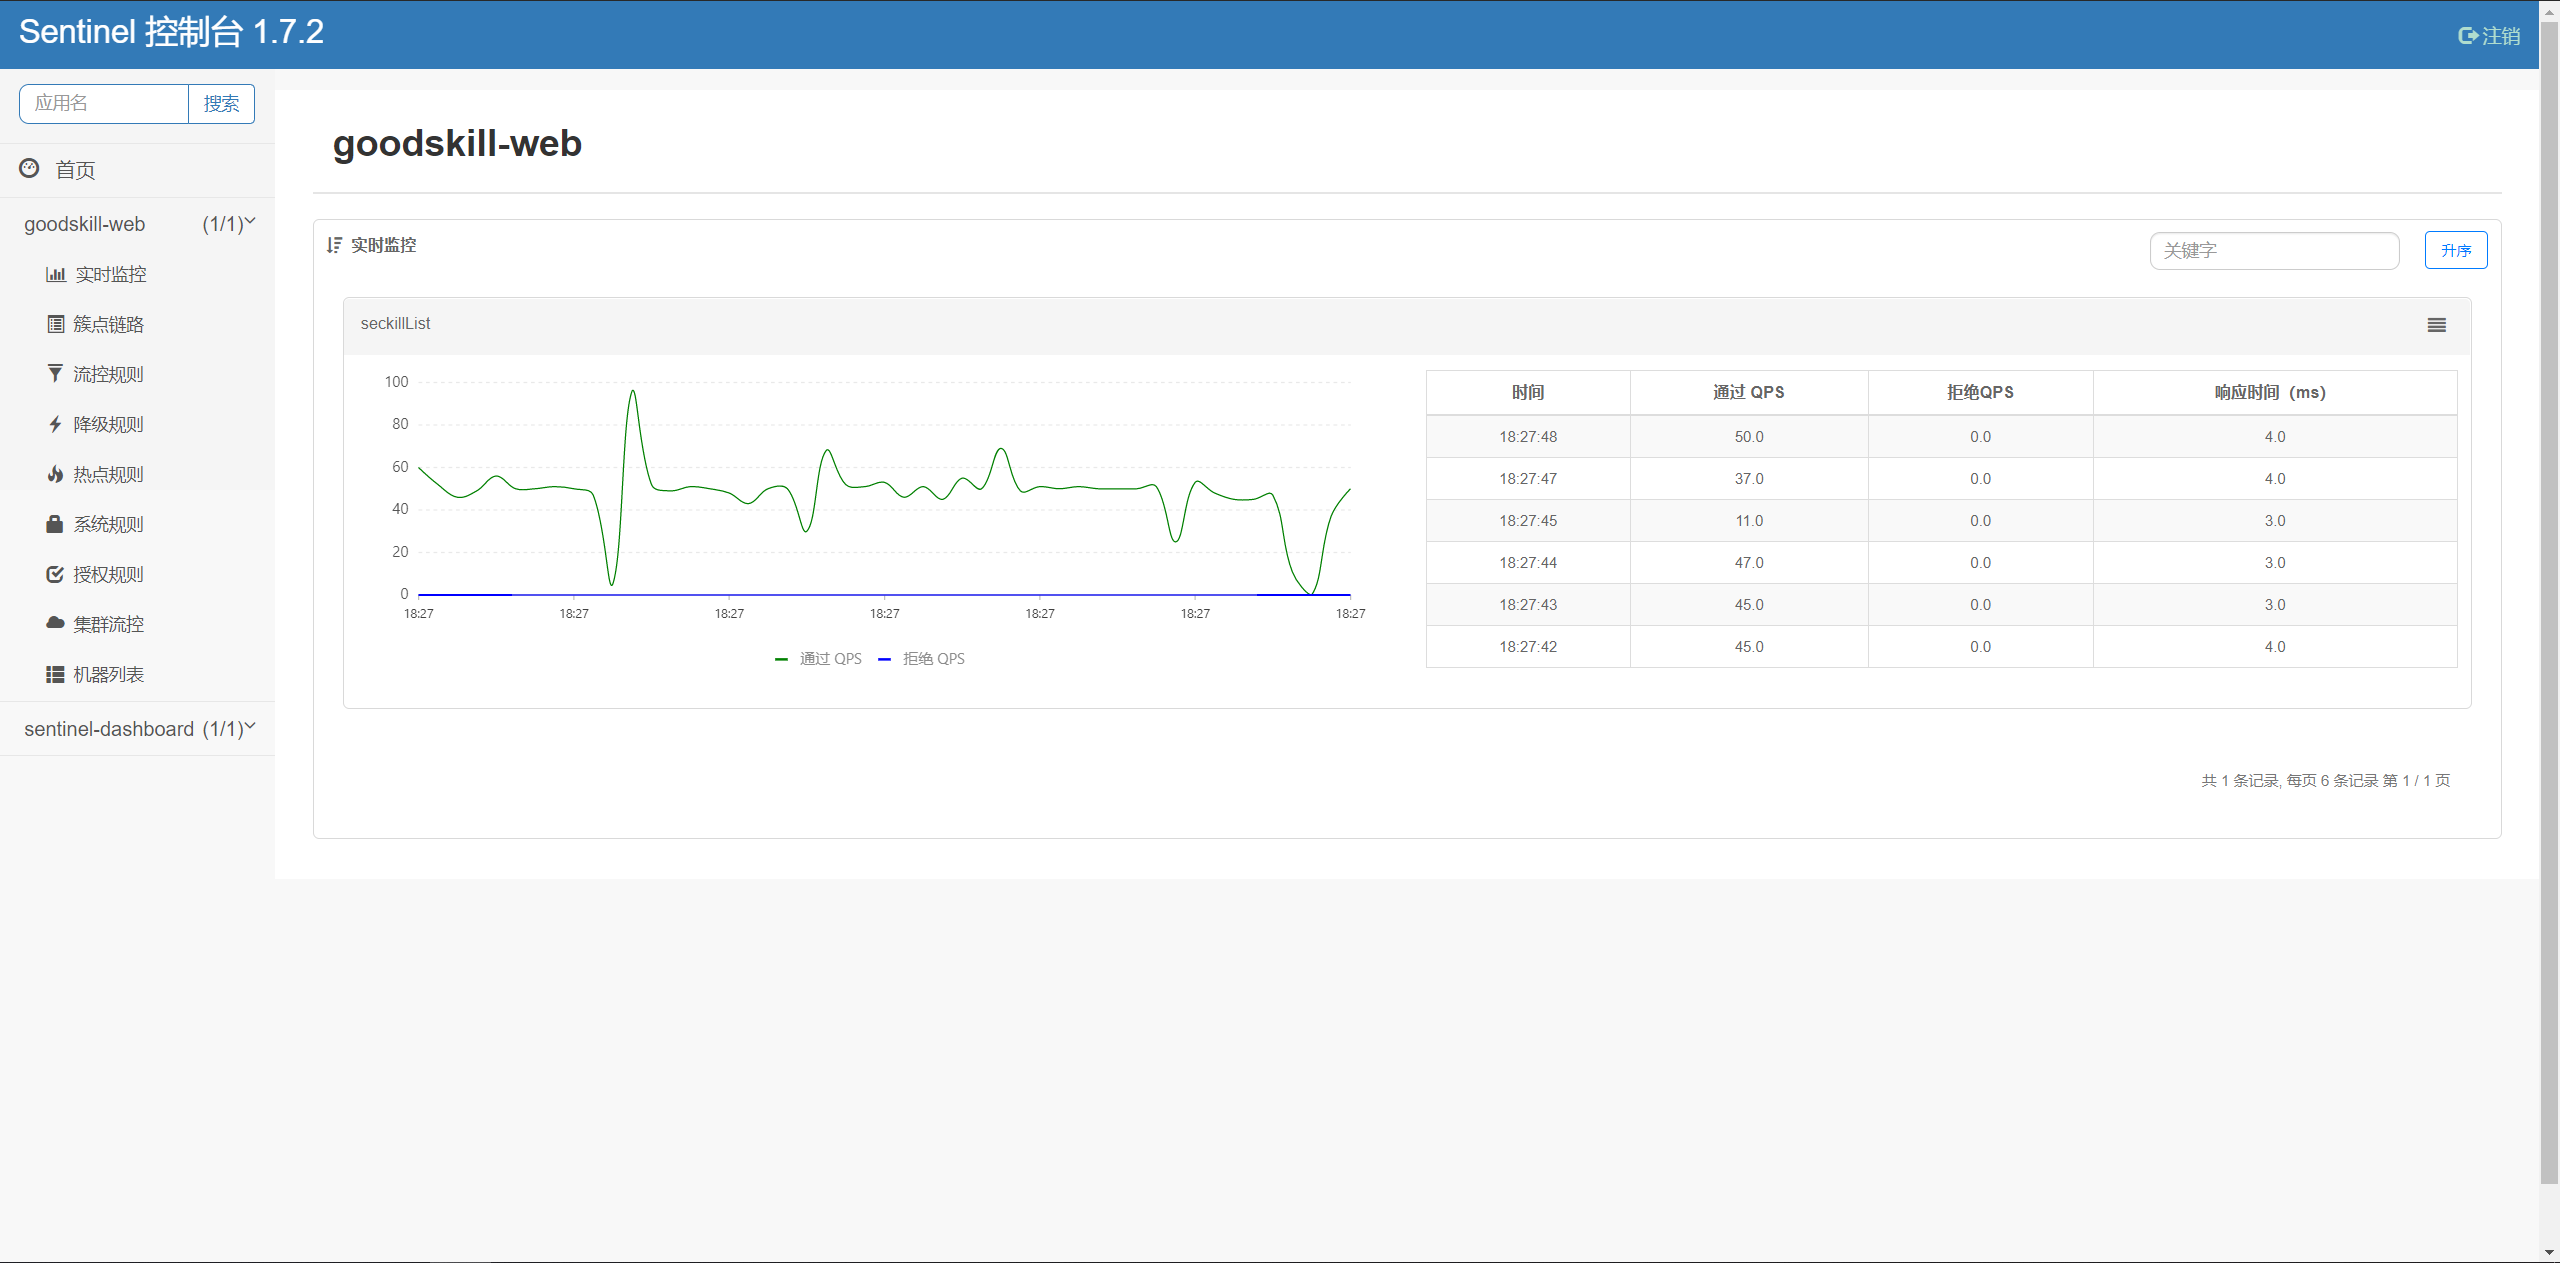Screen dimensions: 2560x1263
Task: Click the bar chart icon beside 实时监控
Action: [x=56, y=275]
